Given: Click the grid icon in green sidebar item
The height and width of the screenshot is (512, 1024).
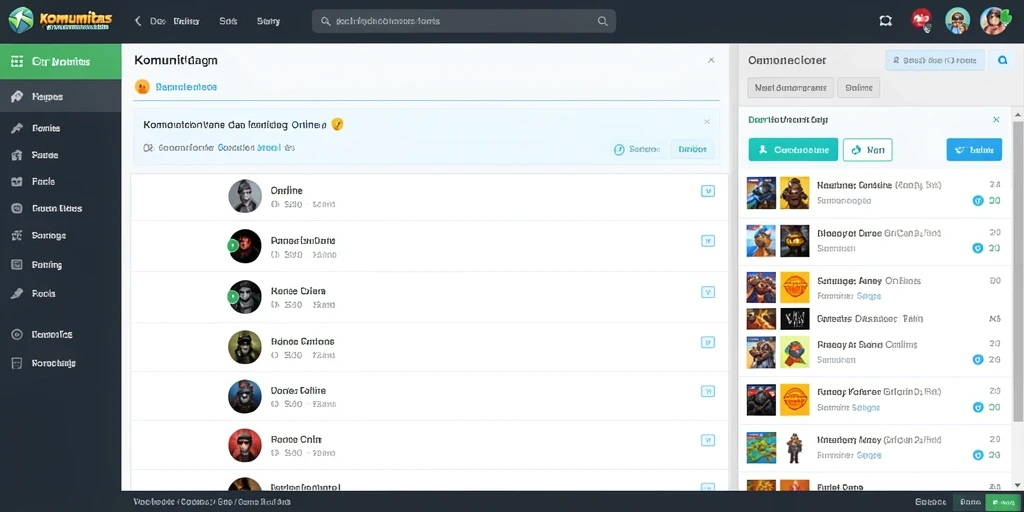Looking at the screenshot, I should coord(18,61).
